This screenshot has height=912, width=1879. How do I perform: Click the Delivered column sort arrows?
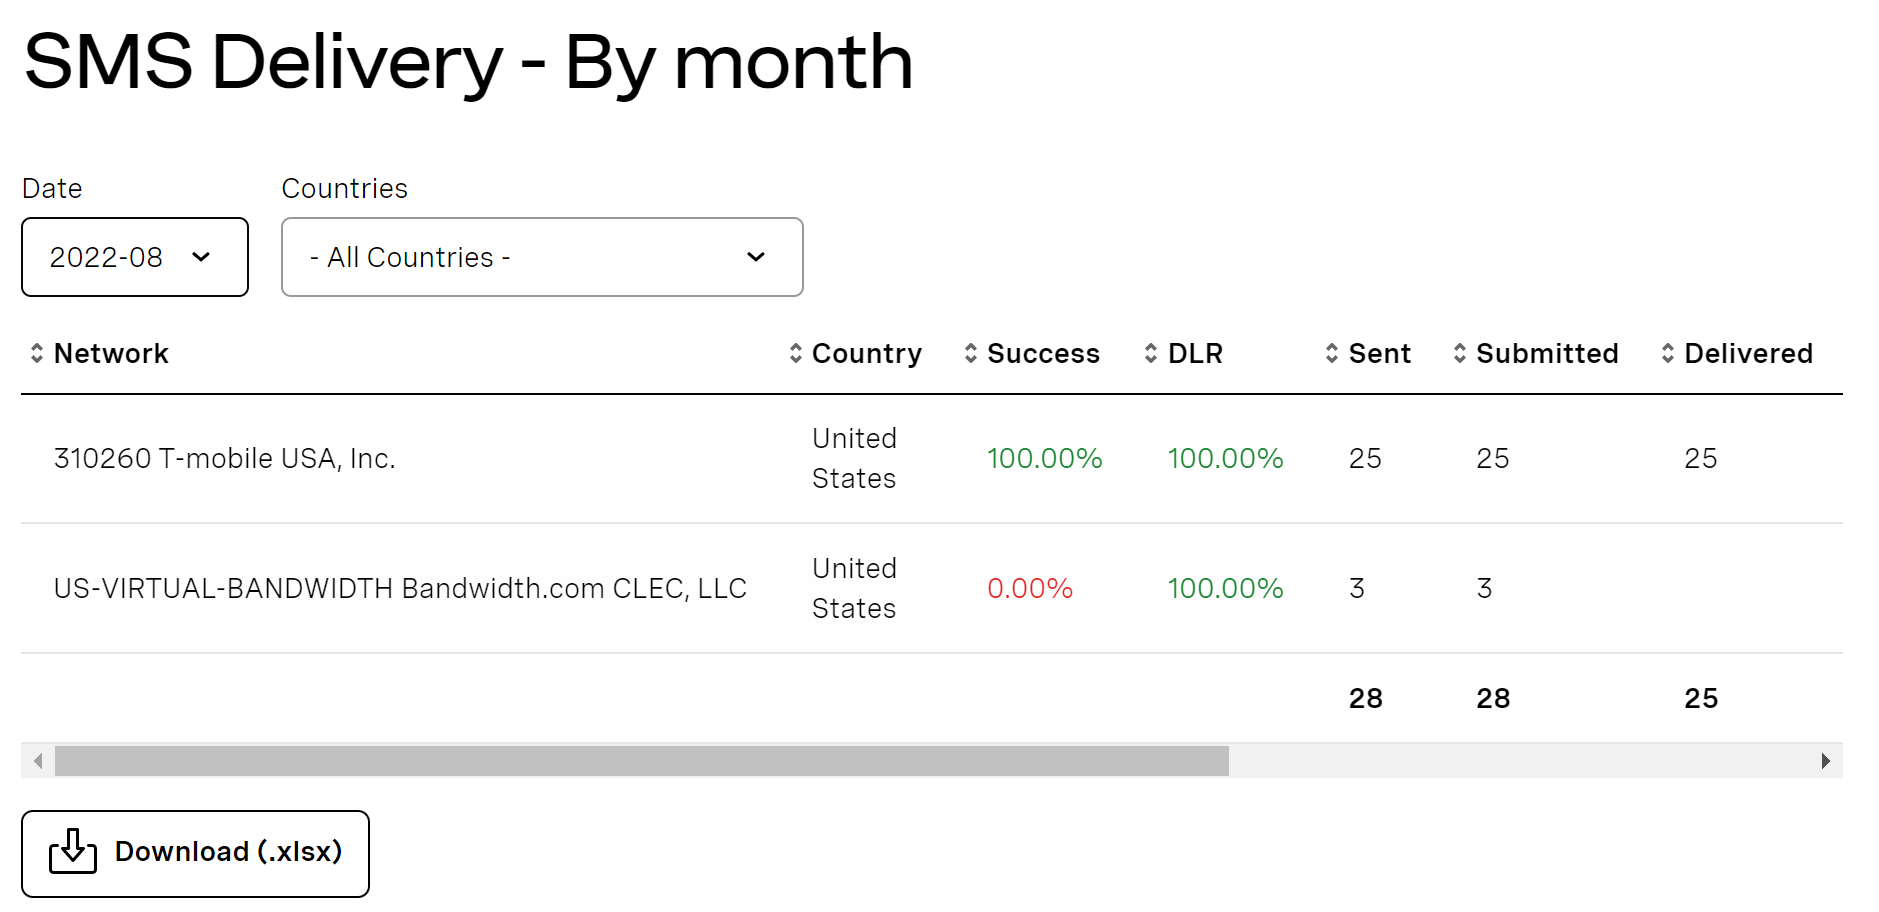(1668, 353)
